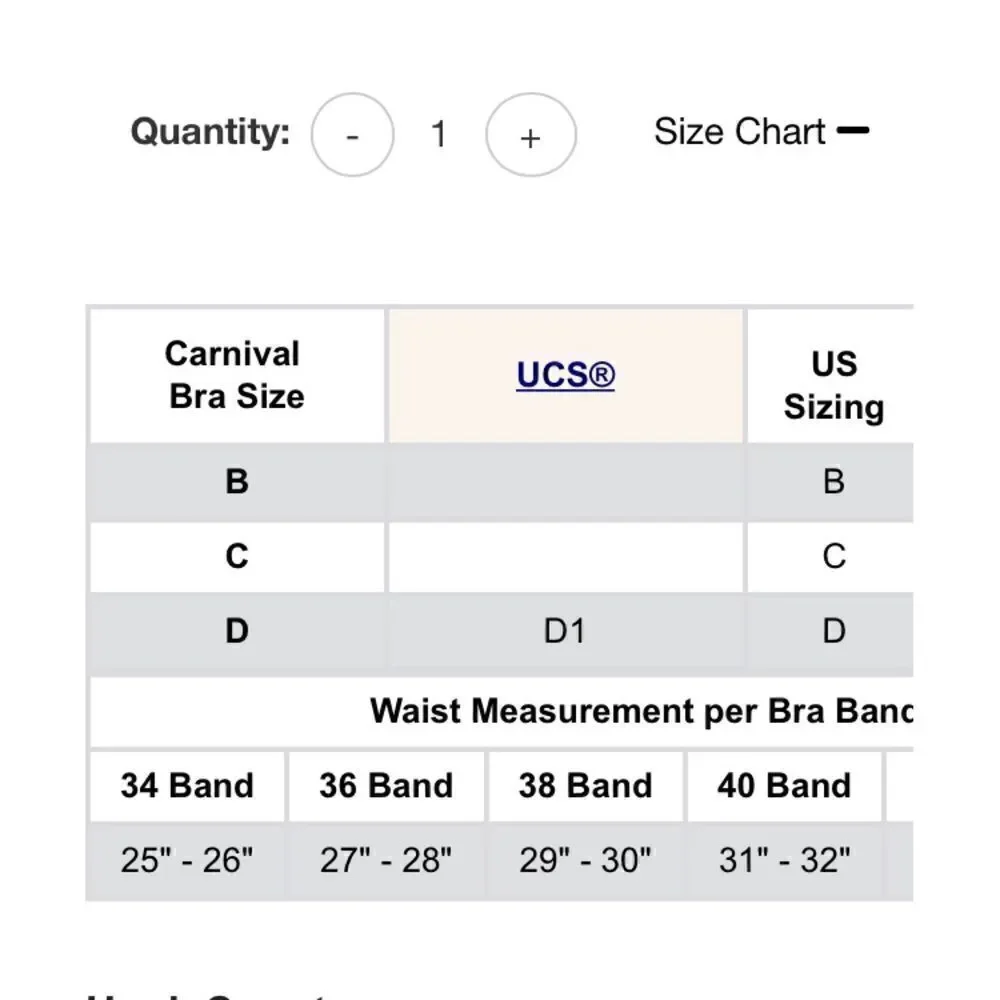Collapse the Size Chart section

click(761, 131)
